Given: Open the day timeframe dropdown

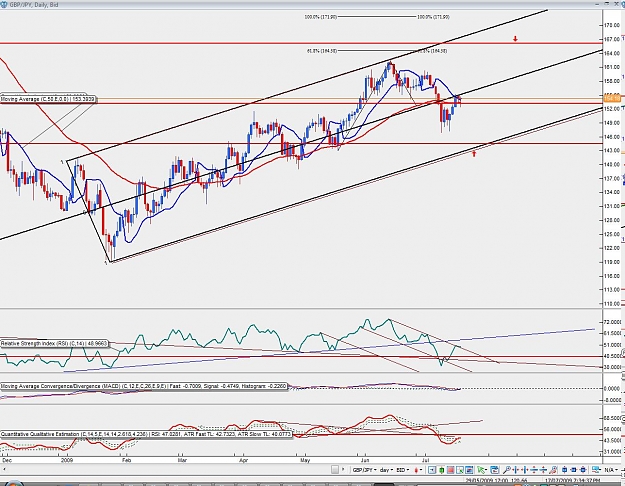Looking at the screenshot, I should (386, 470).
